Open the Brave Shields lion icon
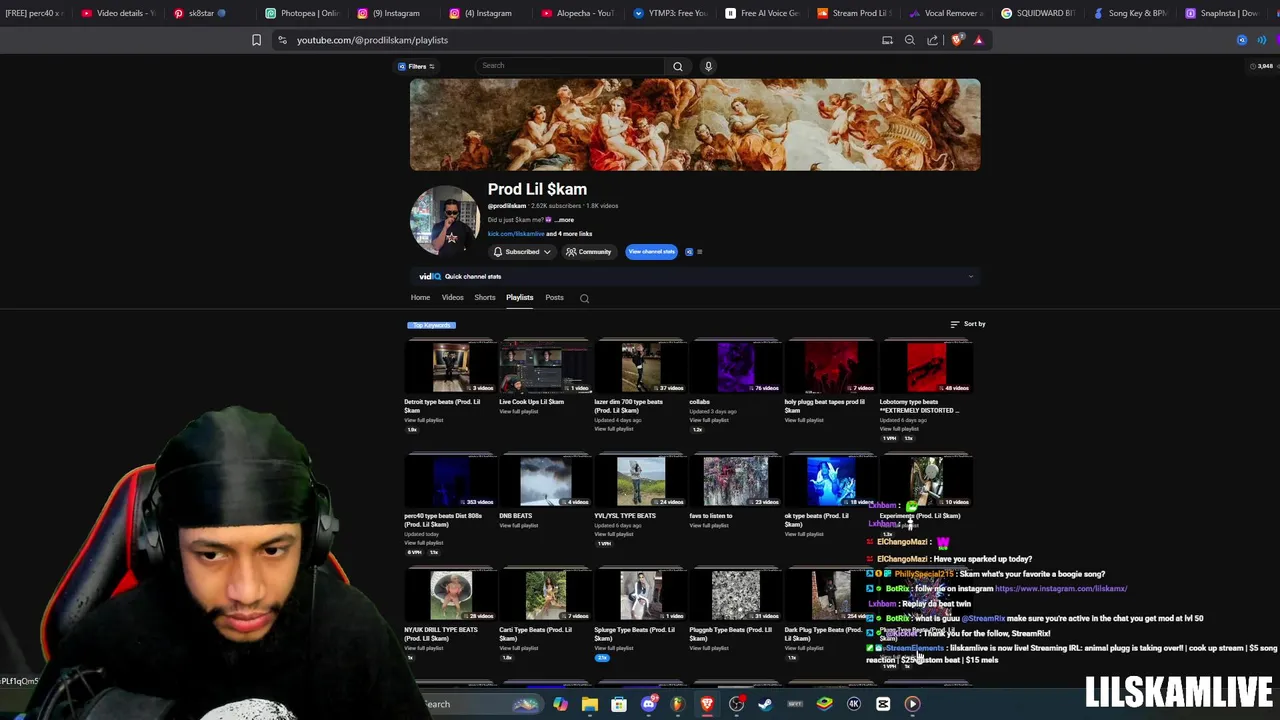 957,40
